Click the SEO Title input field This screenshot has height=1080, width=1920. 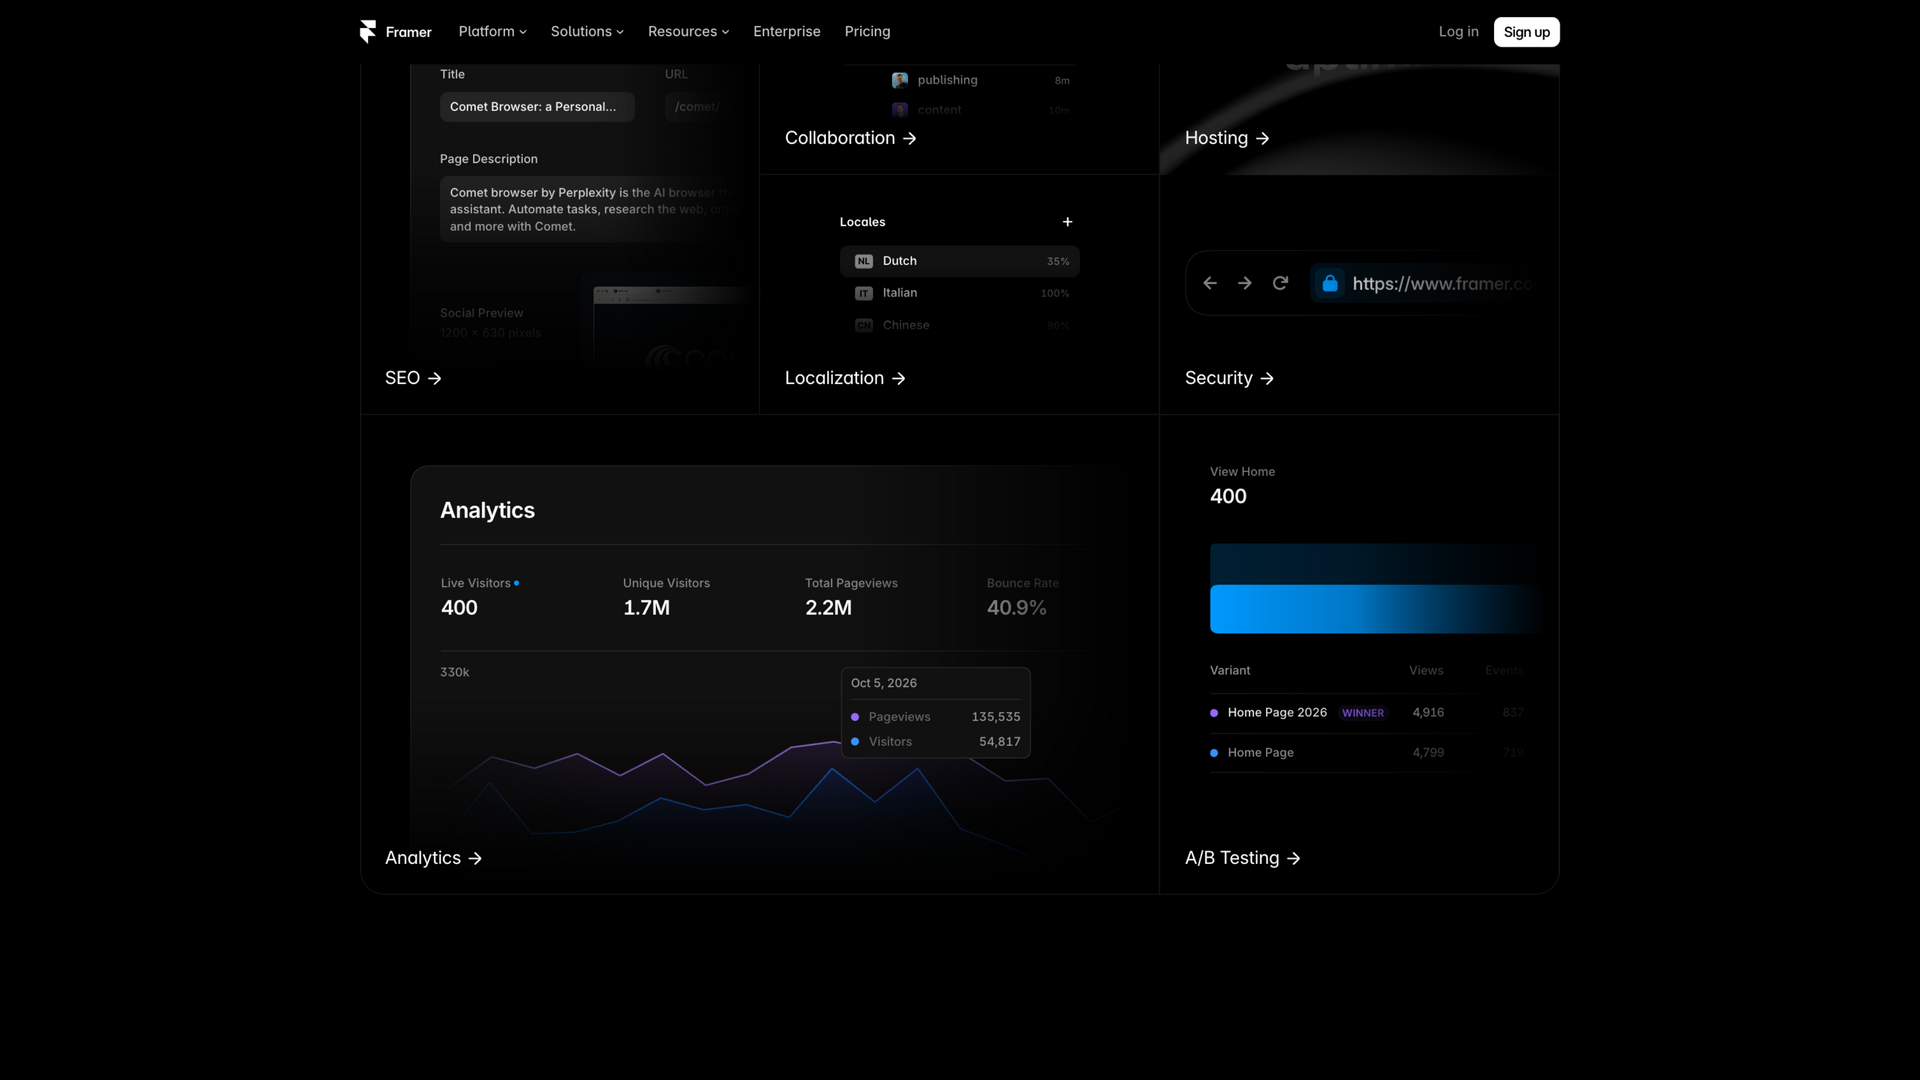[x=537, y=107]
